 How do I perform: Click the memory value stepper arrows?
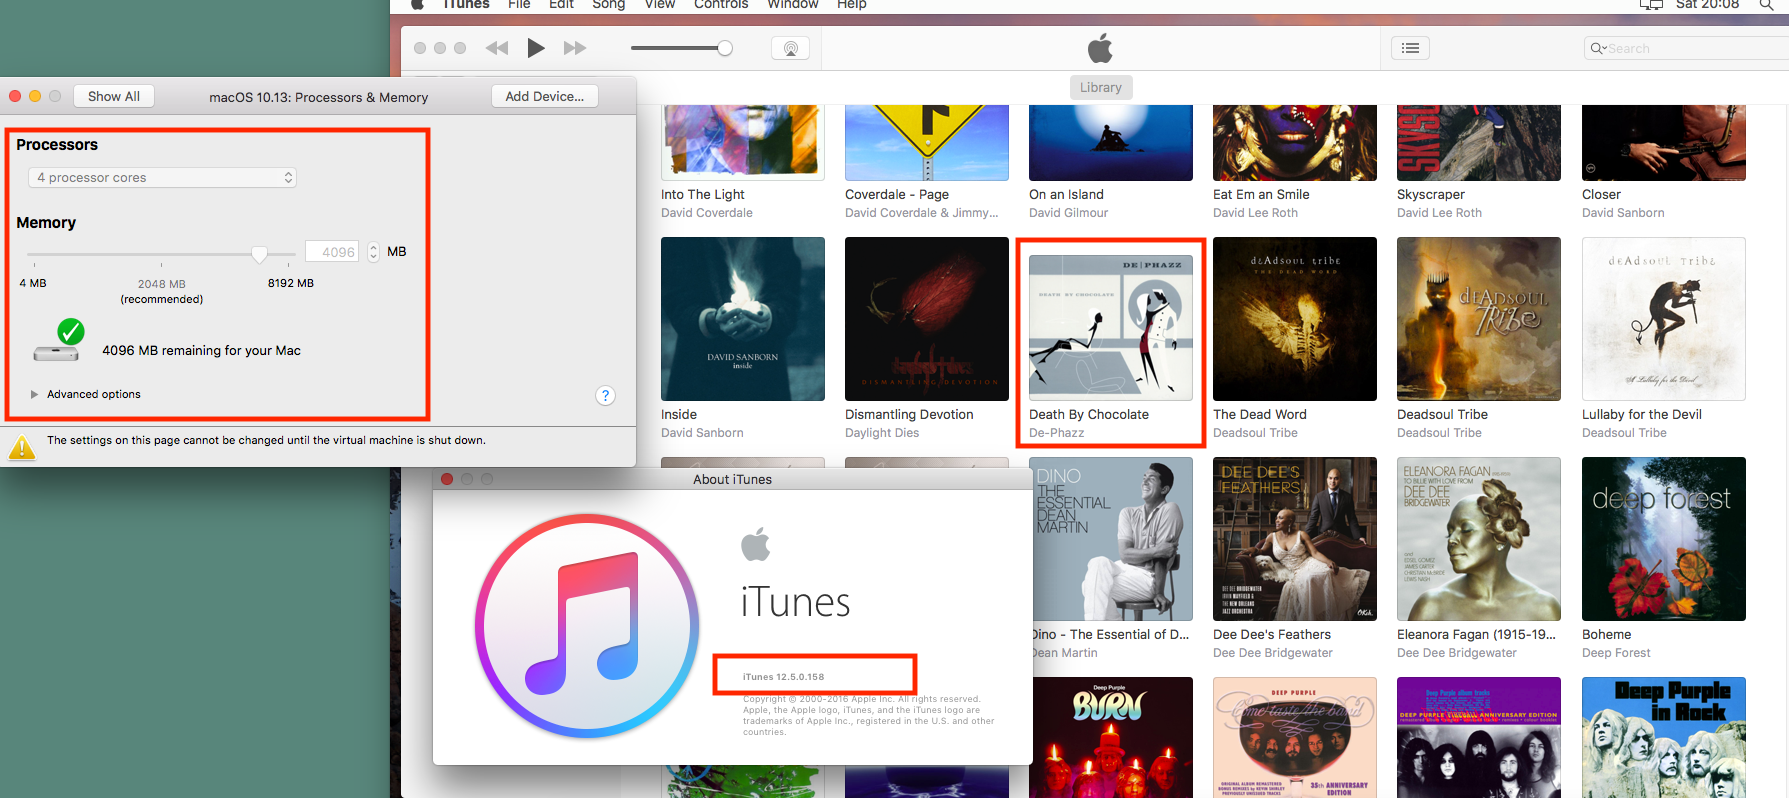point(373,252)
